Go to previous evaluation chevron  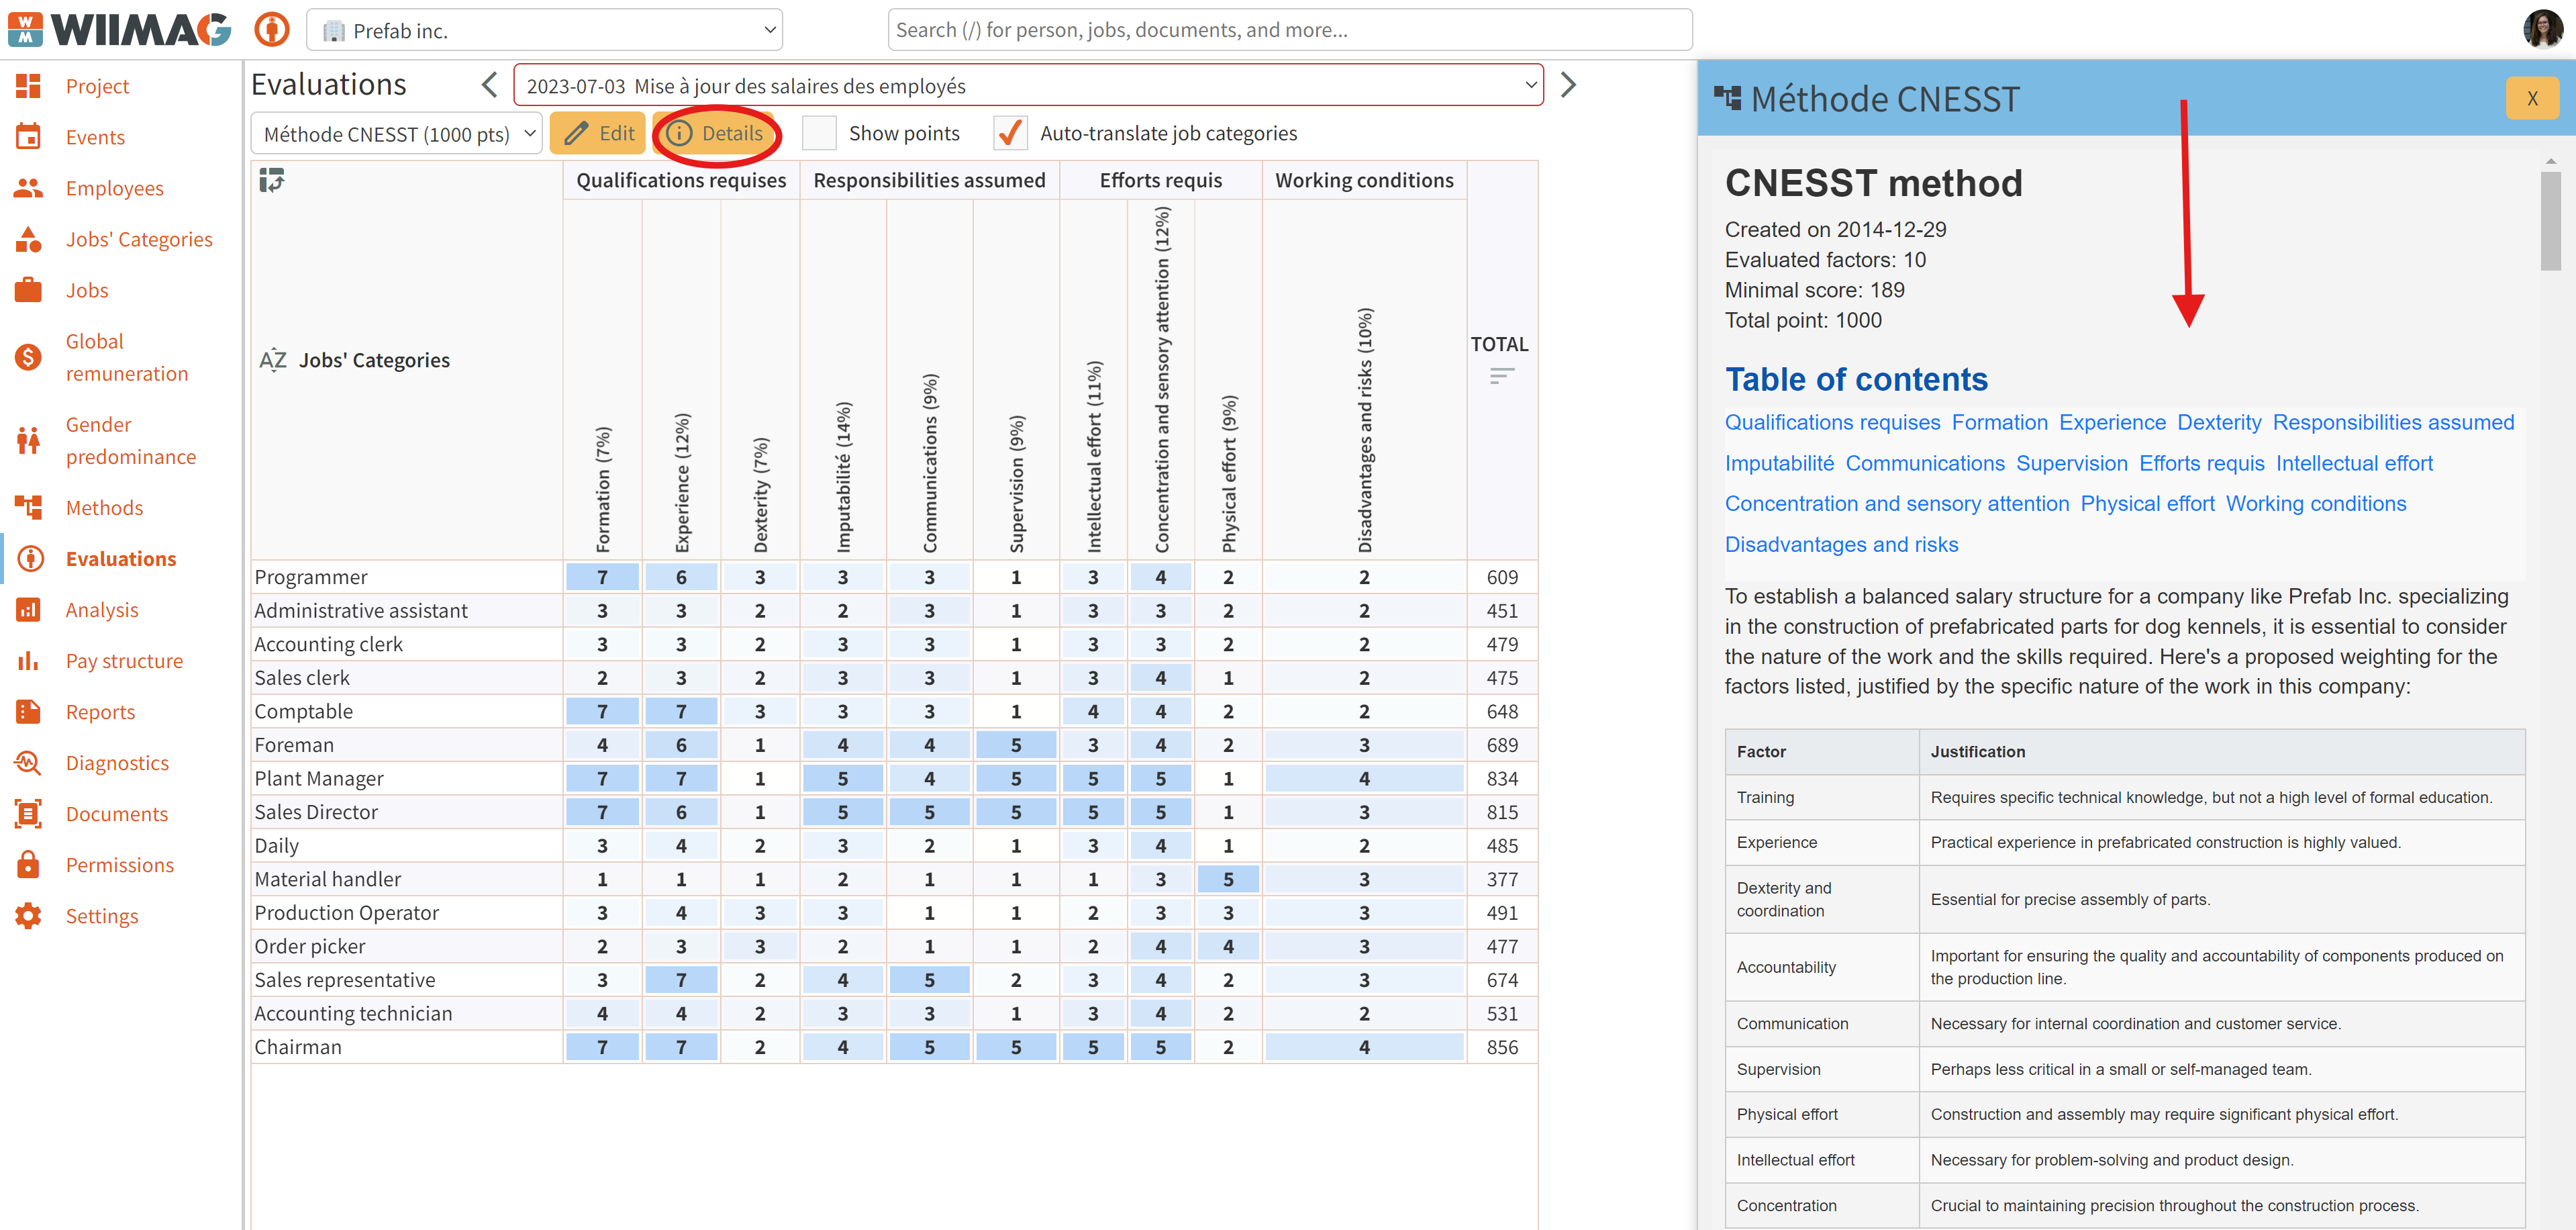point(489,85)
